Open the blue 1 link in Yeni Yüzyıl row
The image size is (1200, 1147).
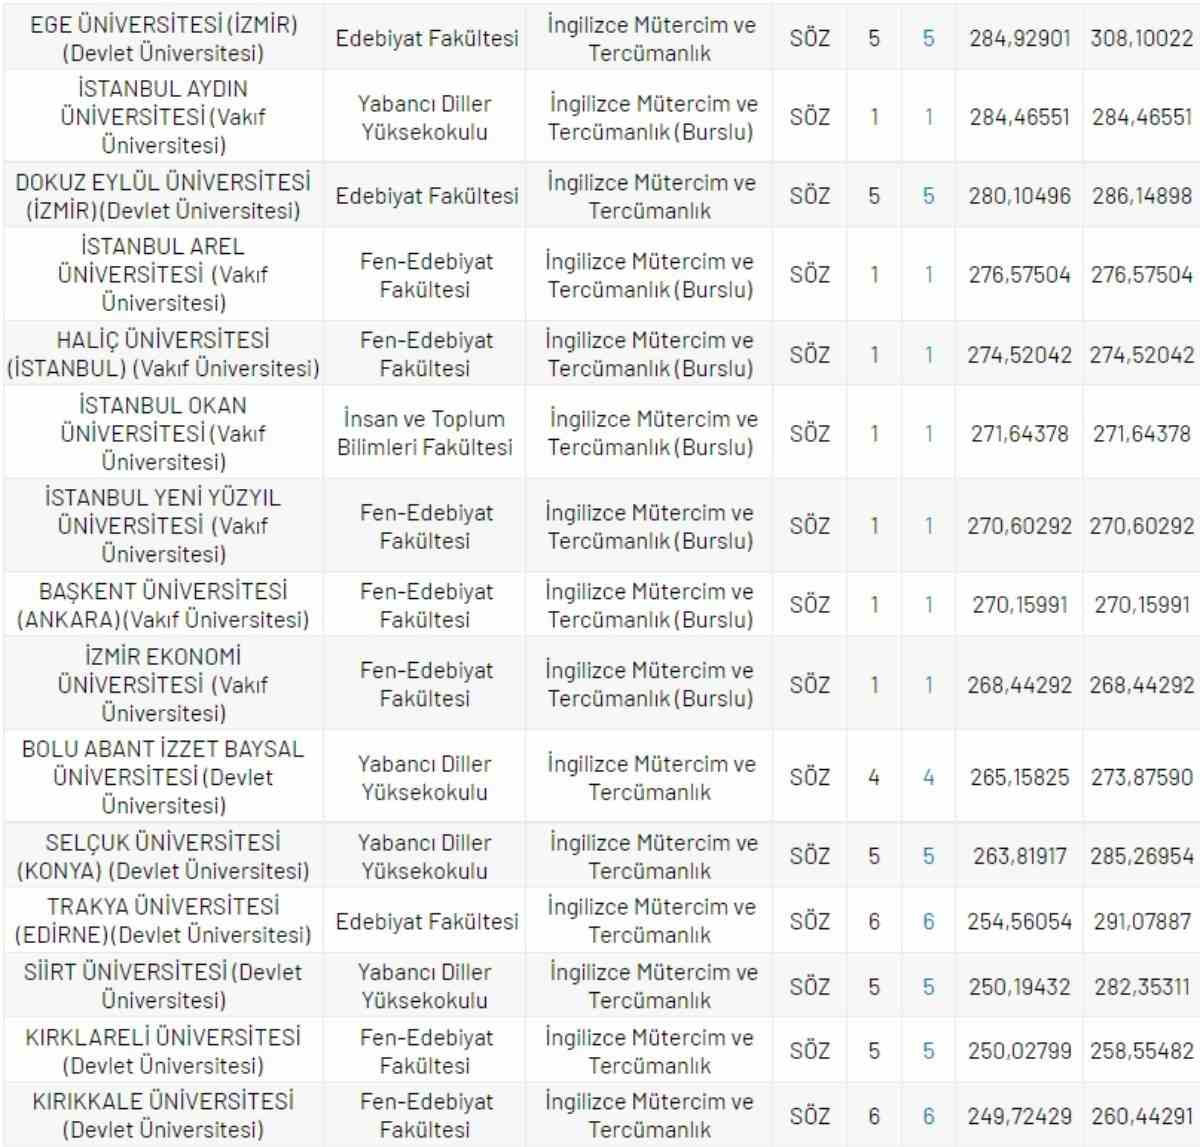928,526
